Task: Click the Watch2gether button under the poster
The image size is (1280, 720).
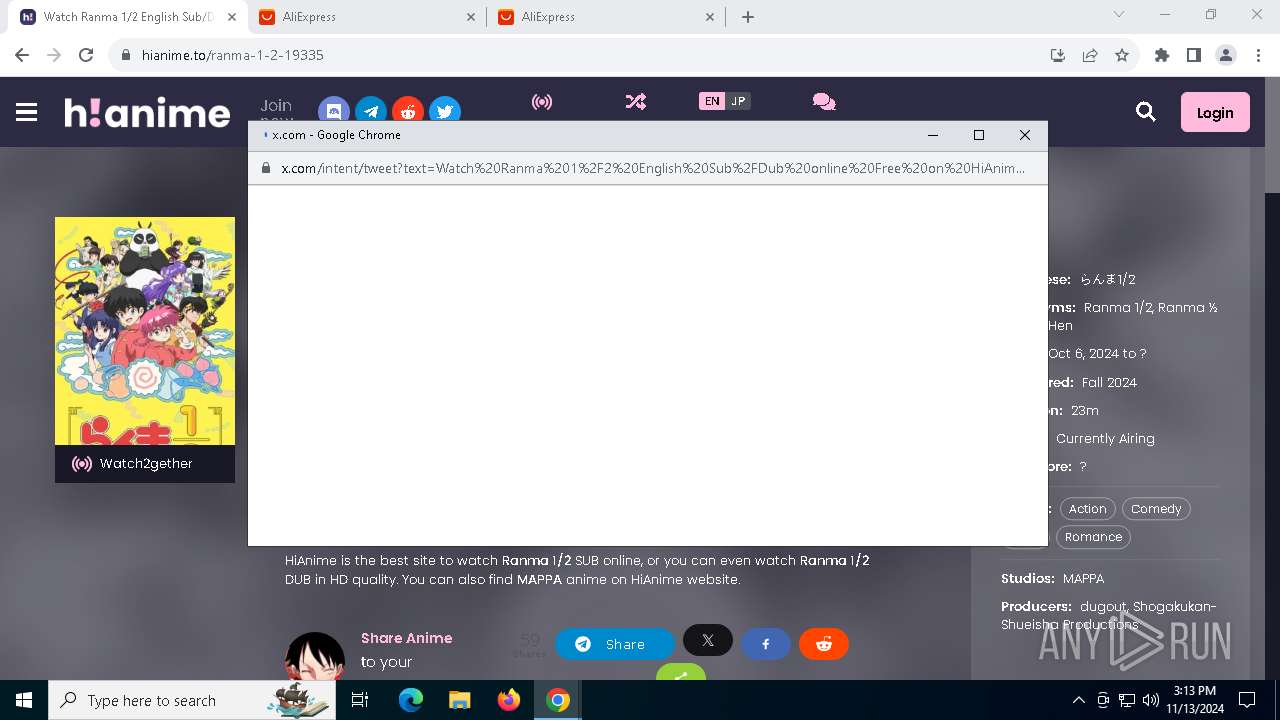Action: [145, 464]
